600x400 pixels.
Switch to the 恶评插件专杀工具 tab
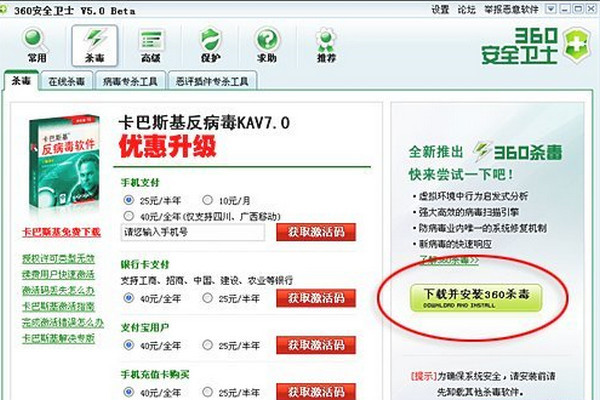click(212, 81)
